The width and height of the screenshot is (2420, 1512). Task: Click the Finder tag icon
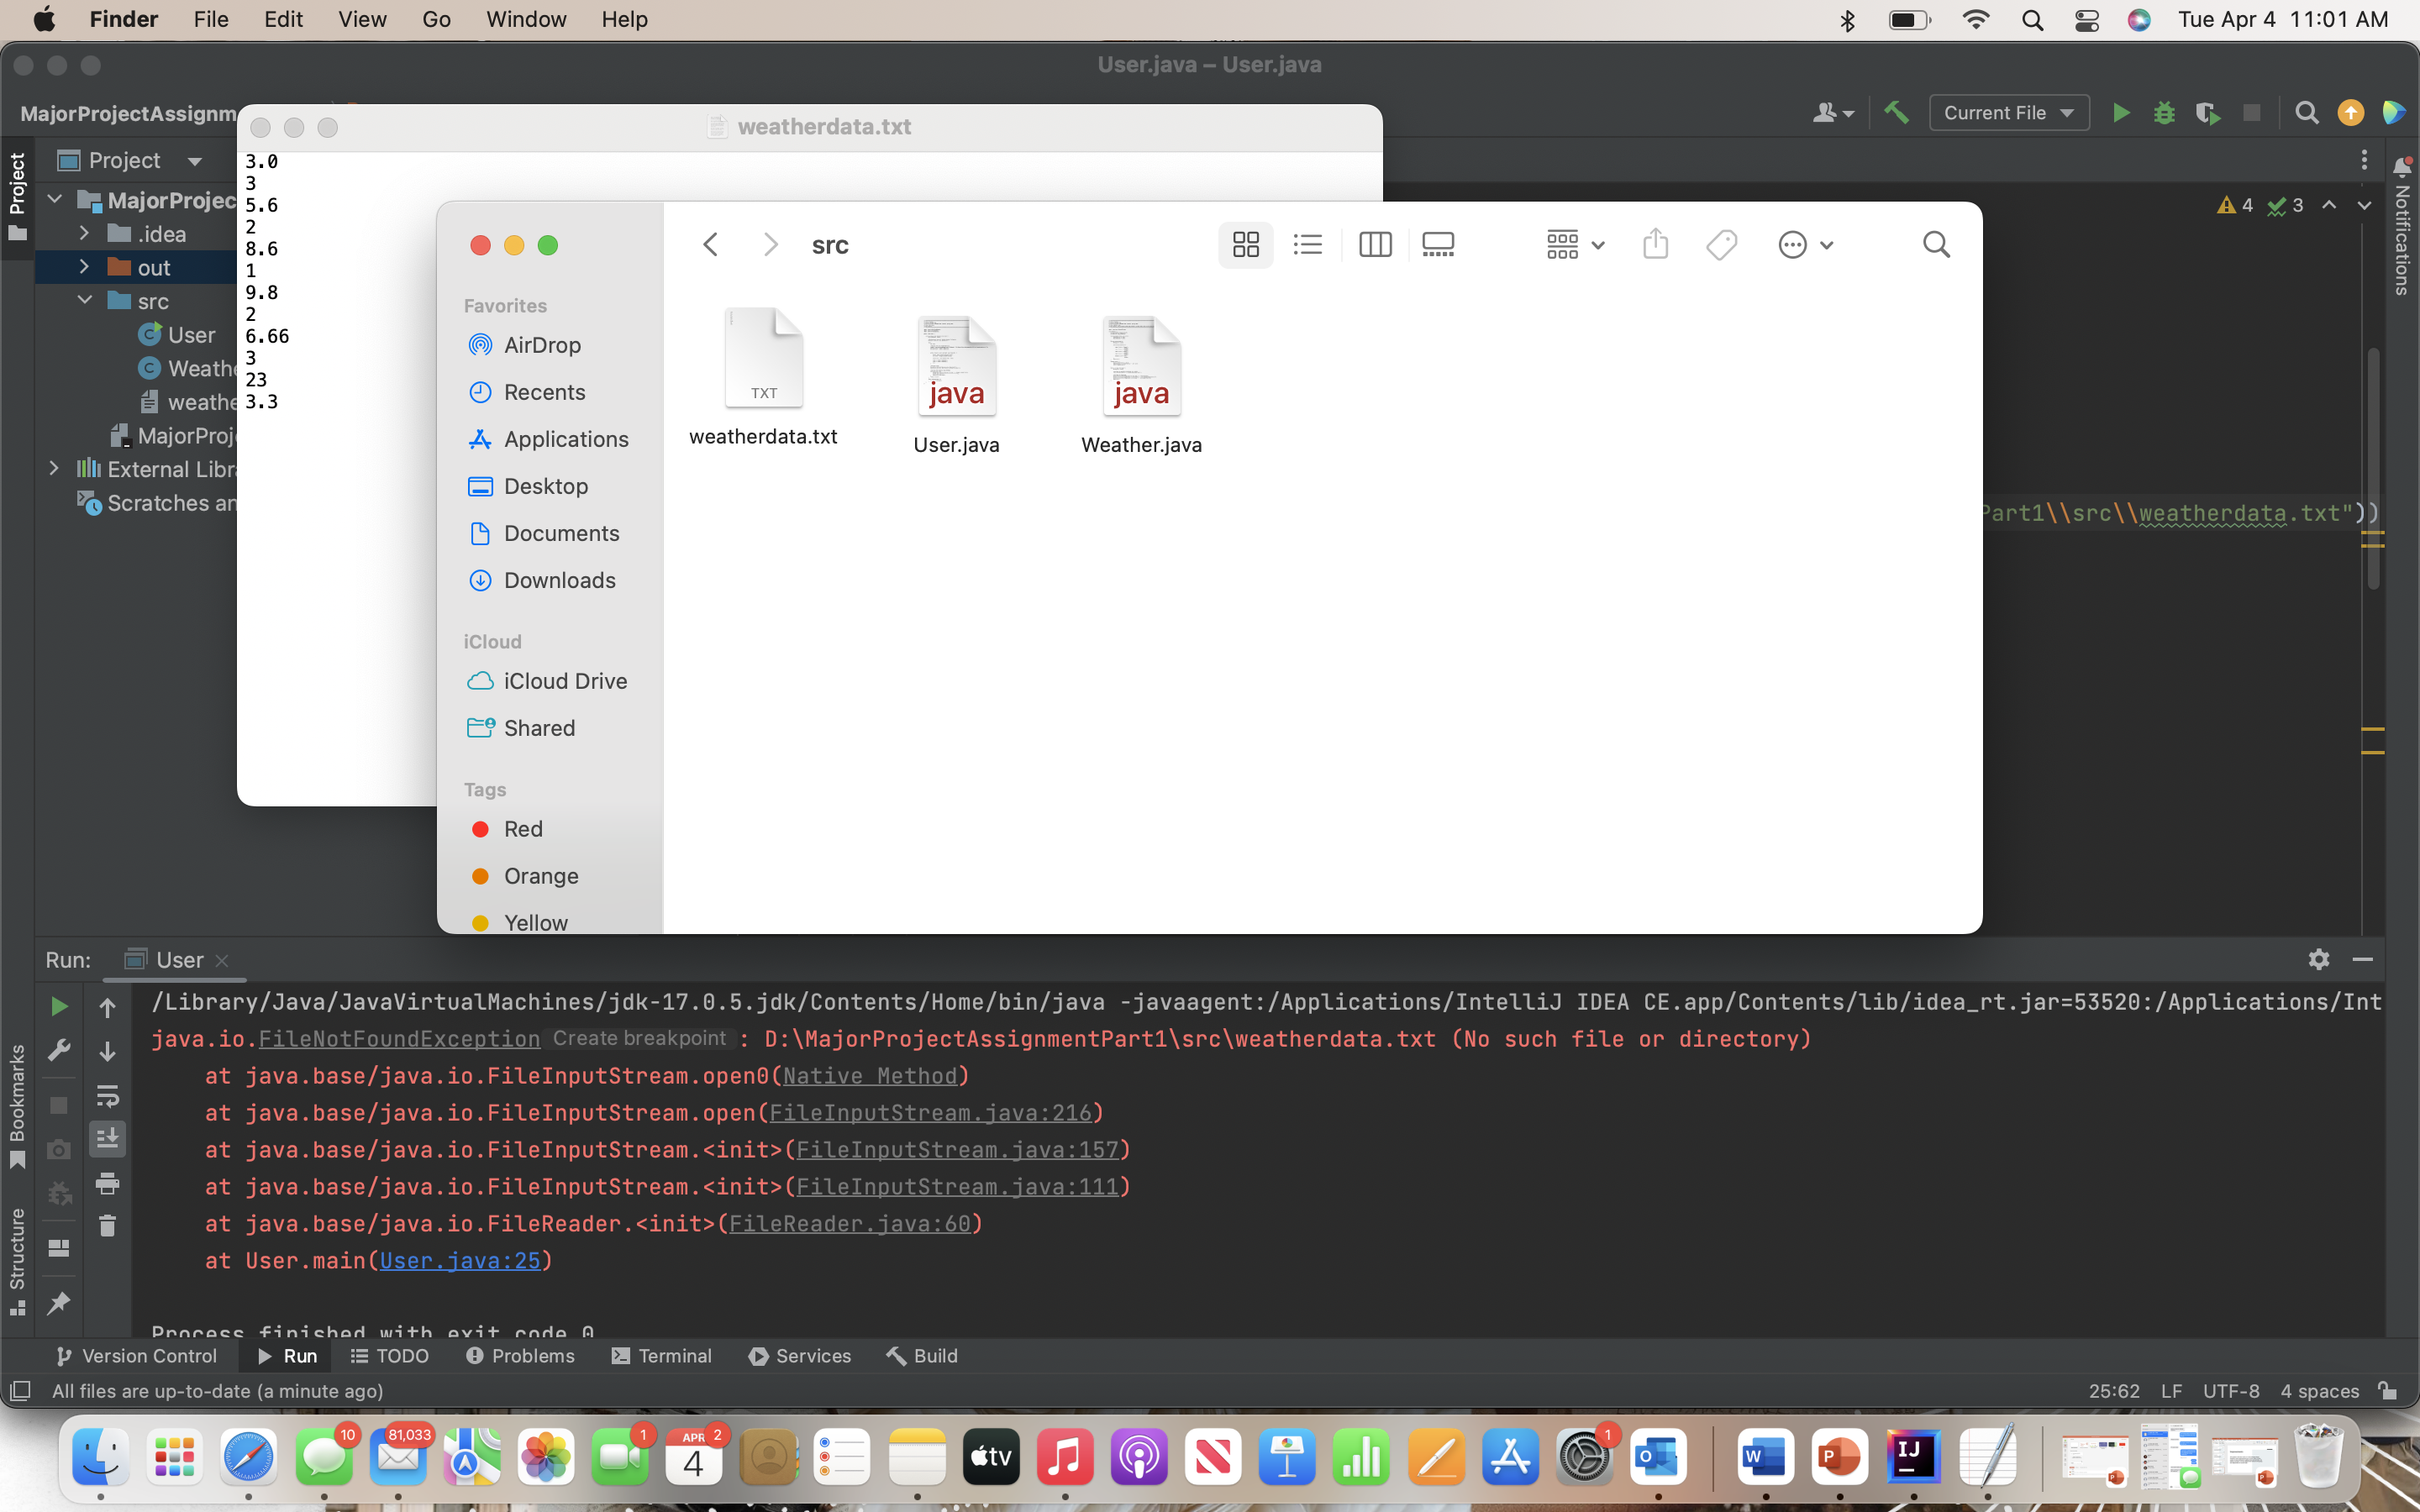click(1721, 245)
